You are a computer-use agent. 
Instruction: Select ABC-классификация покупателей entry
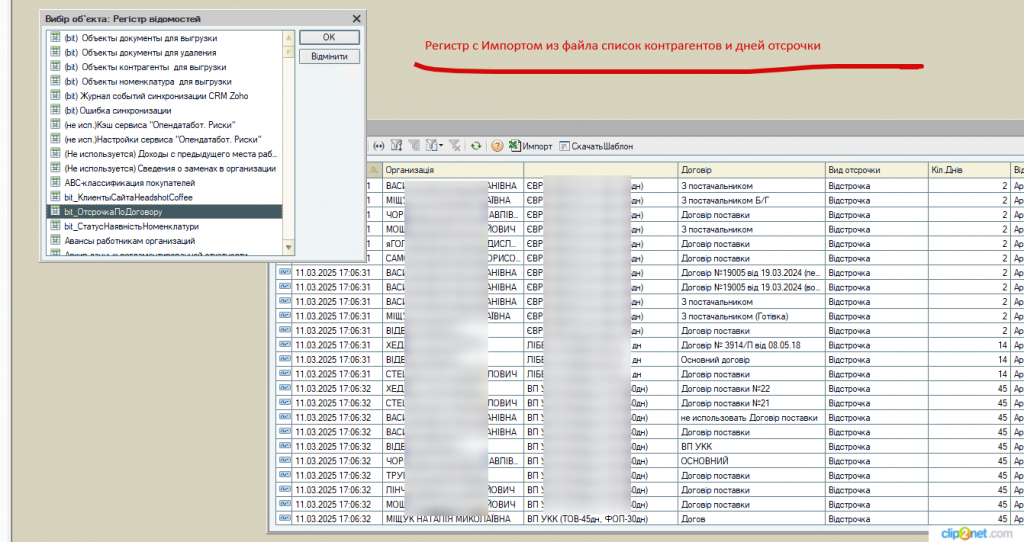165,183
